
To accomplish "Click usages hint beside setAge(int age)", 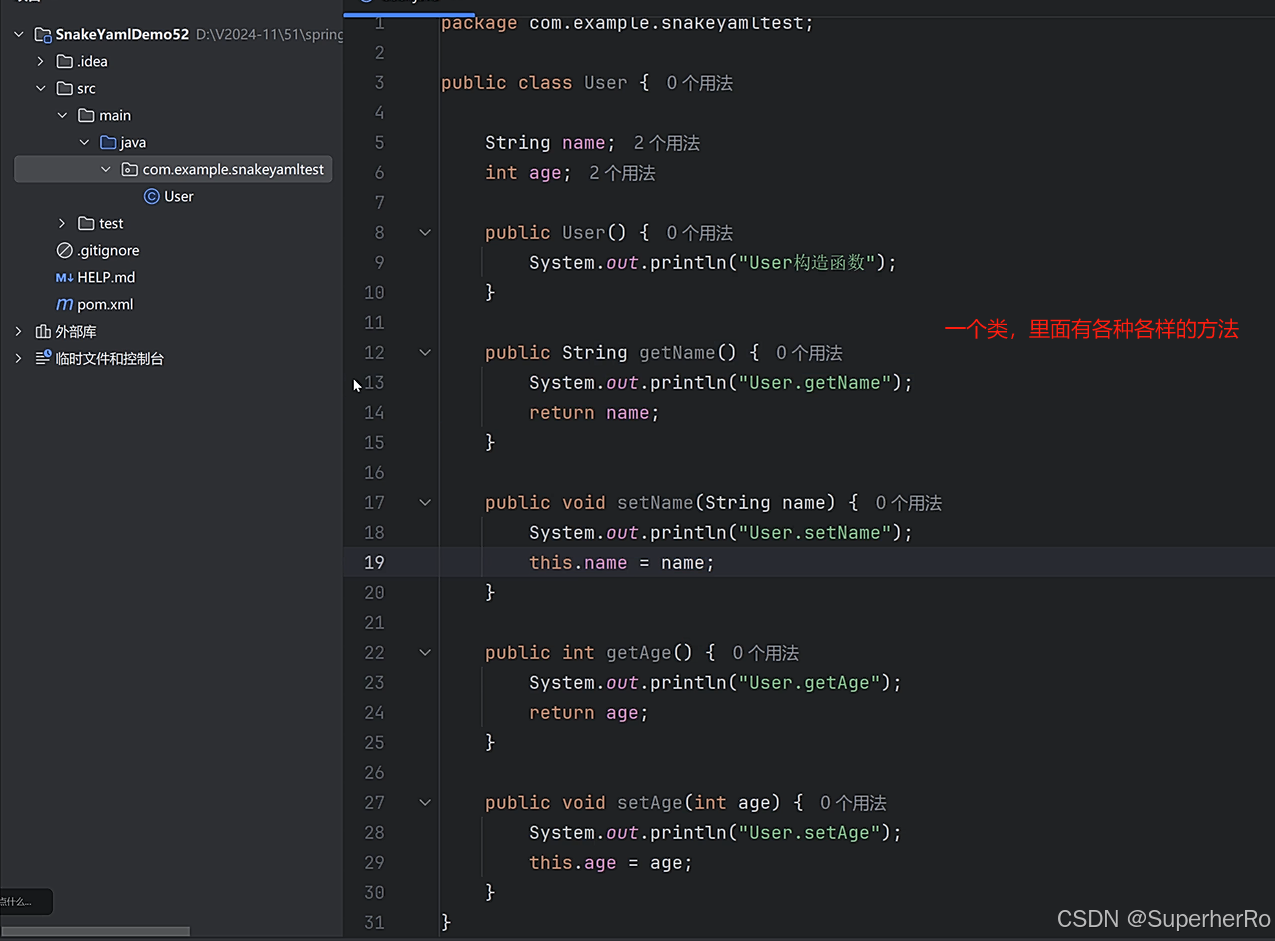I will pos(853,803).
